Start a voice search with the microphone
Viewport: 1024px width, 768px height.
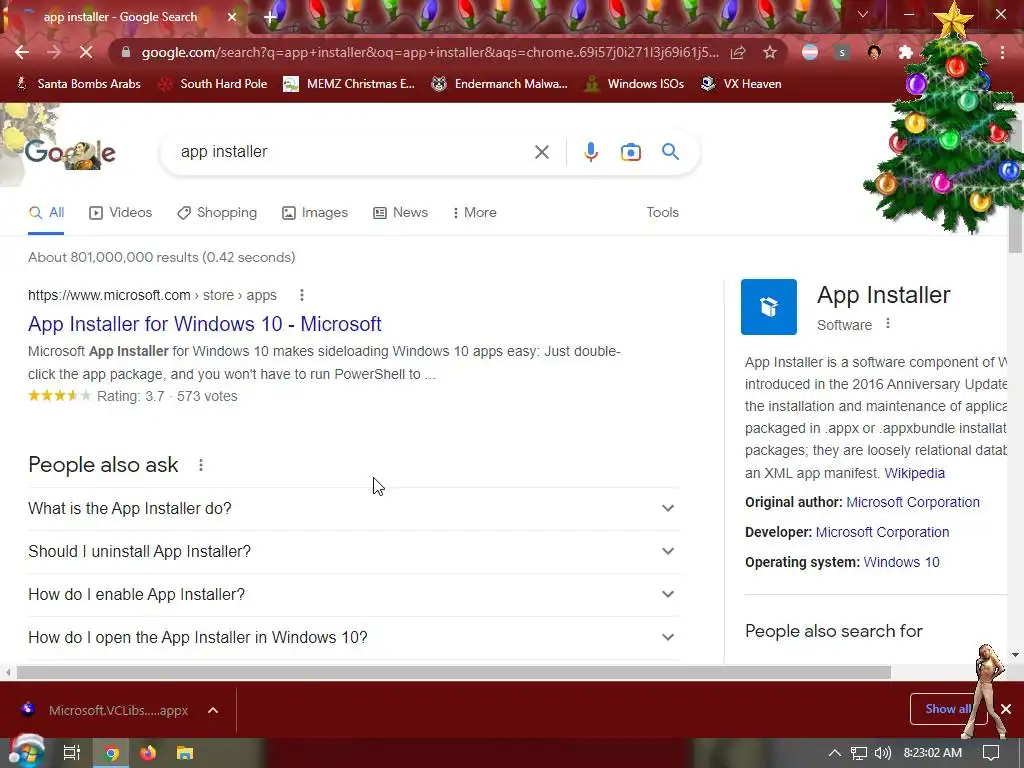pos(590,152)
